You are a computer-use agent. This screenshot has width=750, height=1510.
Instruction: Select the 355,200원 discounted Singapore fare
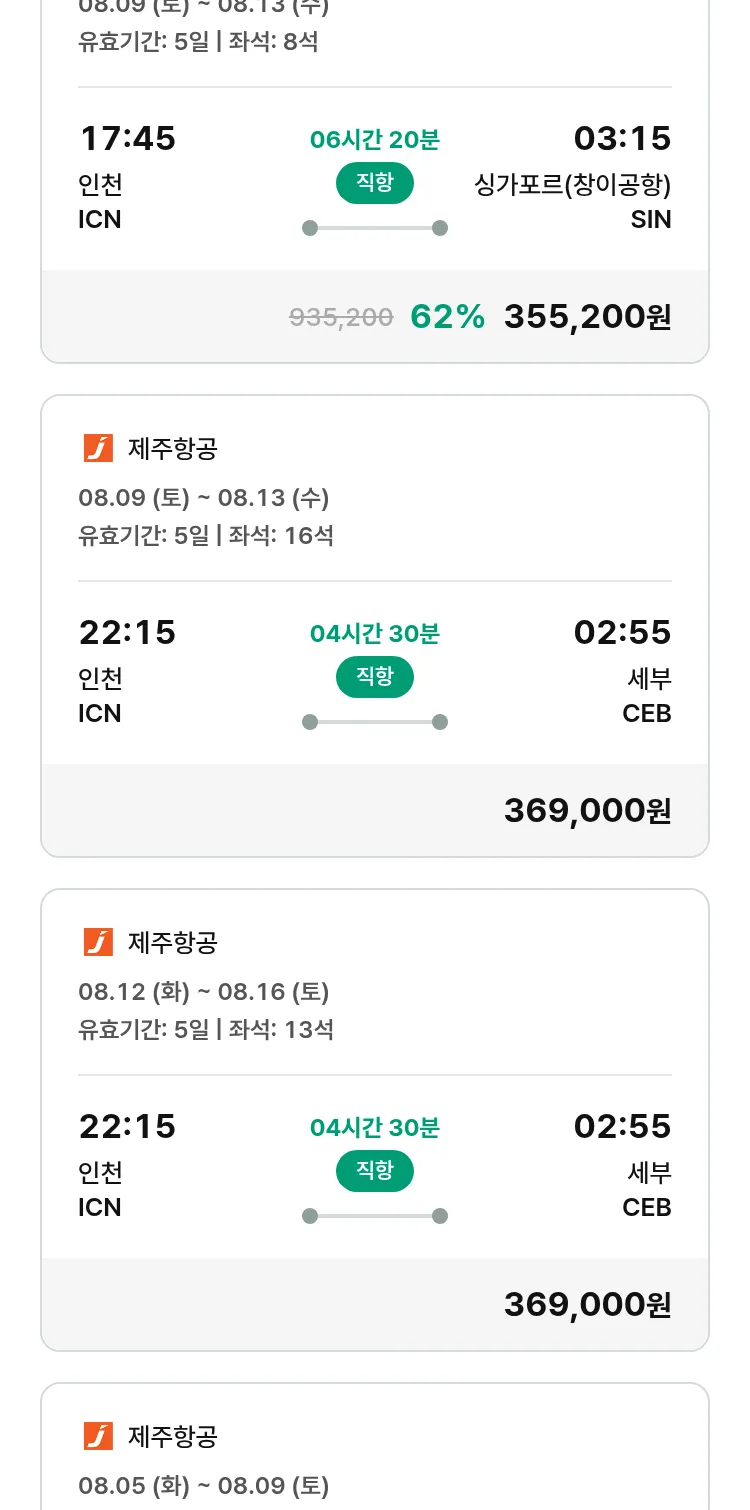tap(587, 317)
